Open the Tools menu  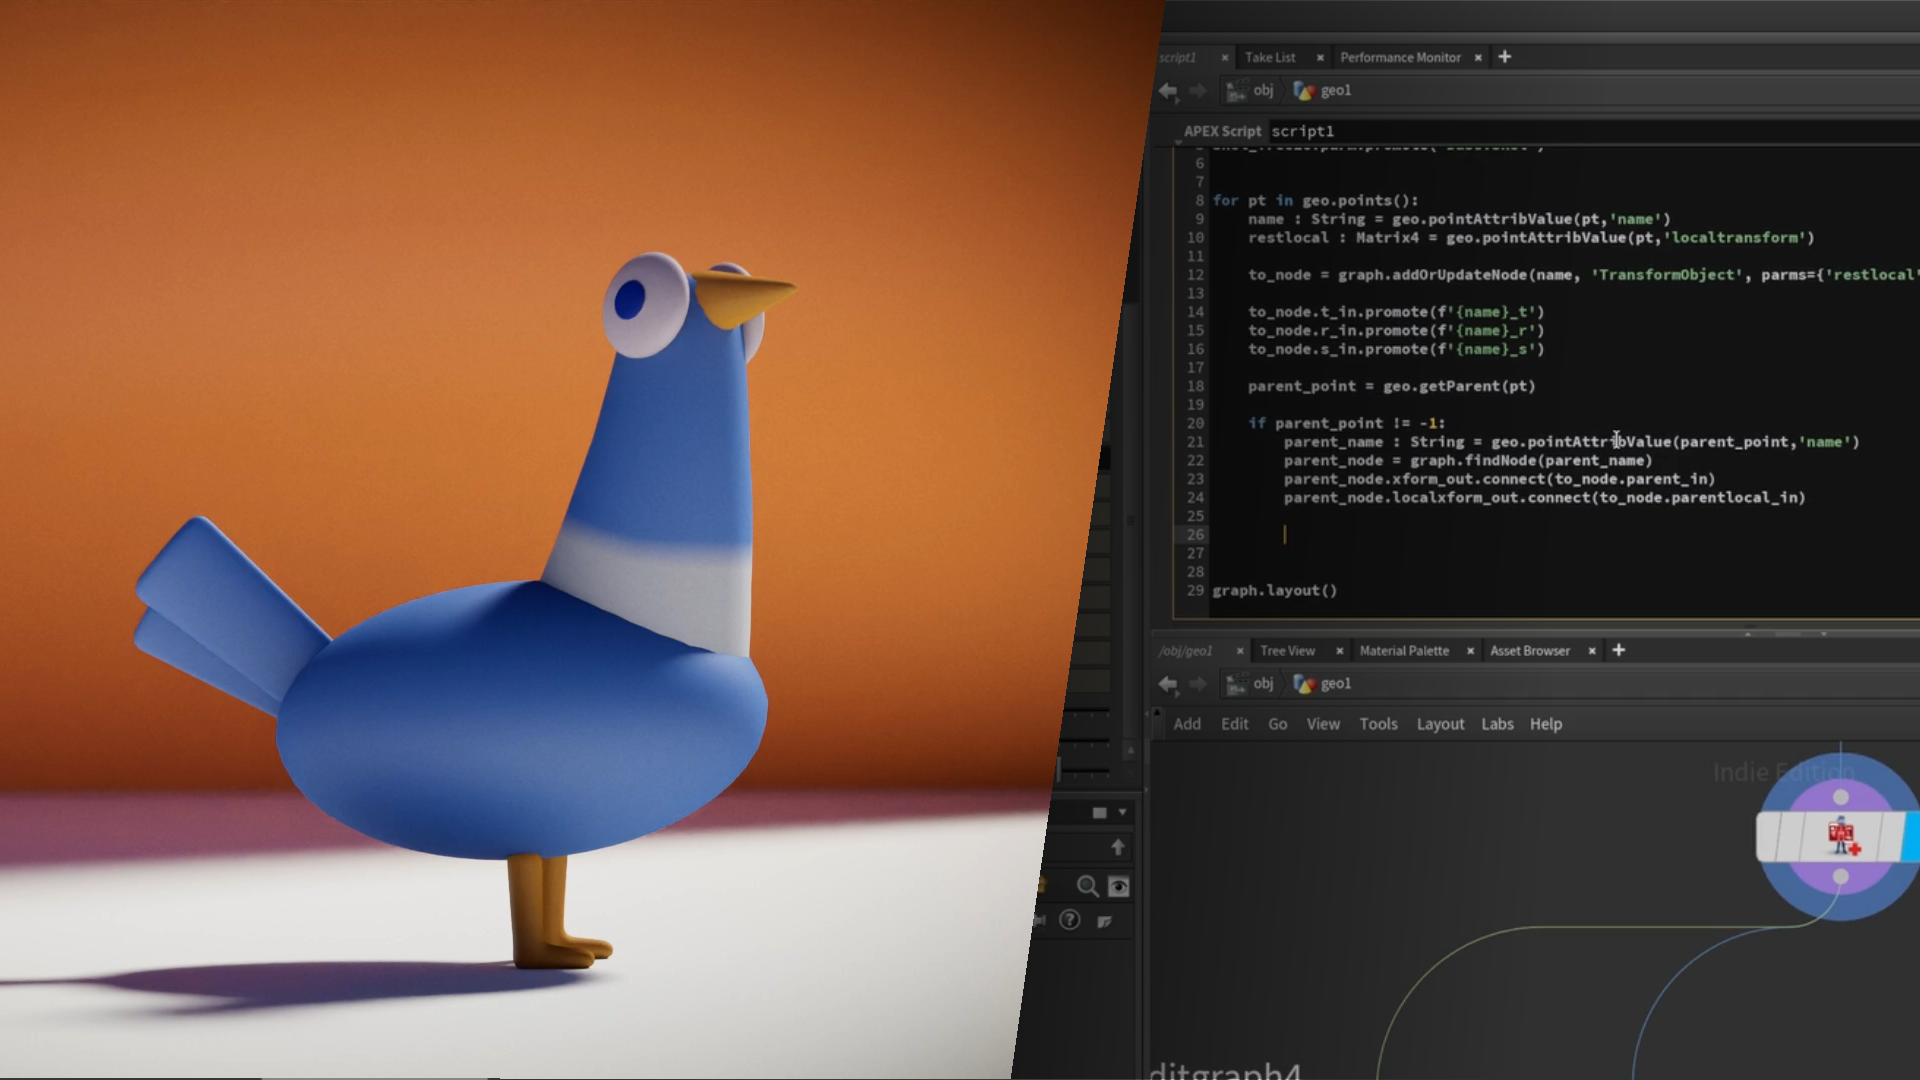click(x=1378, y=724)
